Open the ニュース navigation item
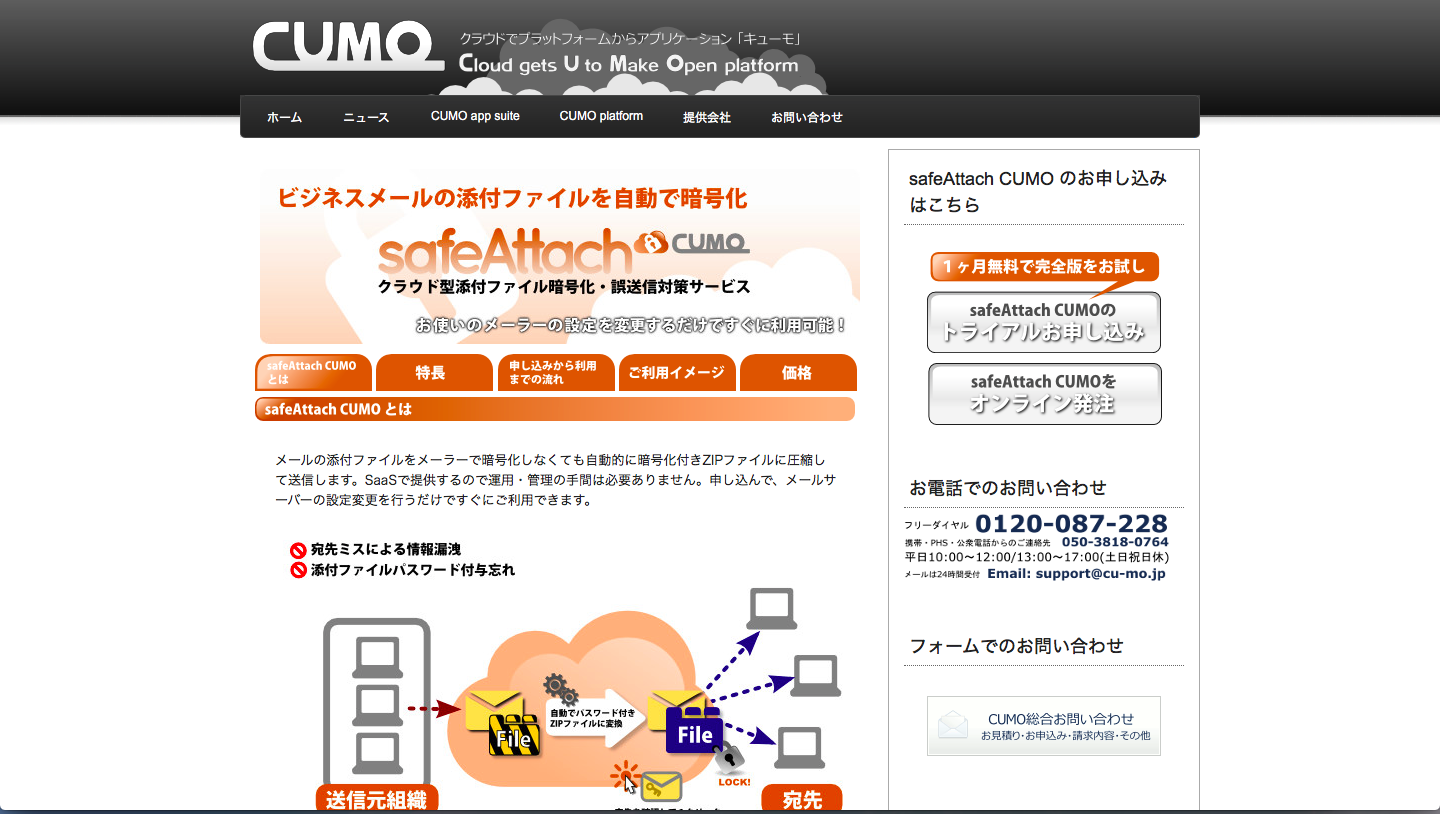This screenshot has width=1440, height=814. [366, 117]
